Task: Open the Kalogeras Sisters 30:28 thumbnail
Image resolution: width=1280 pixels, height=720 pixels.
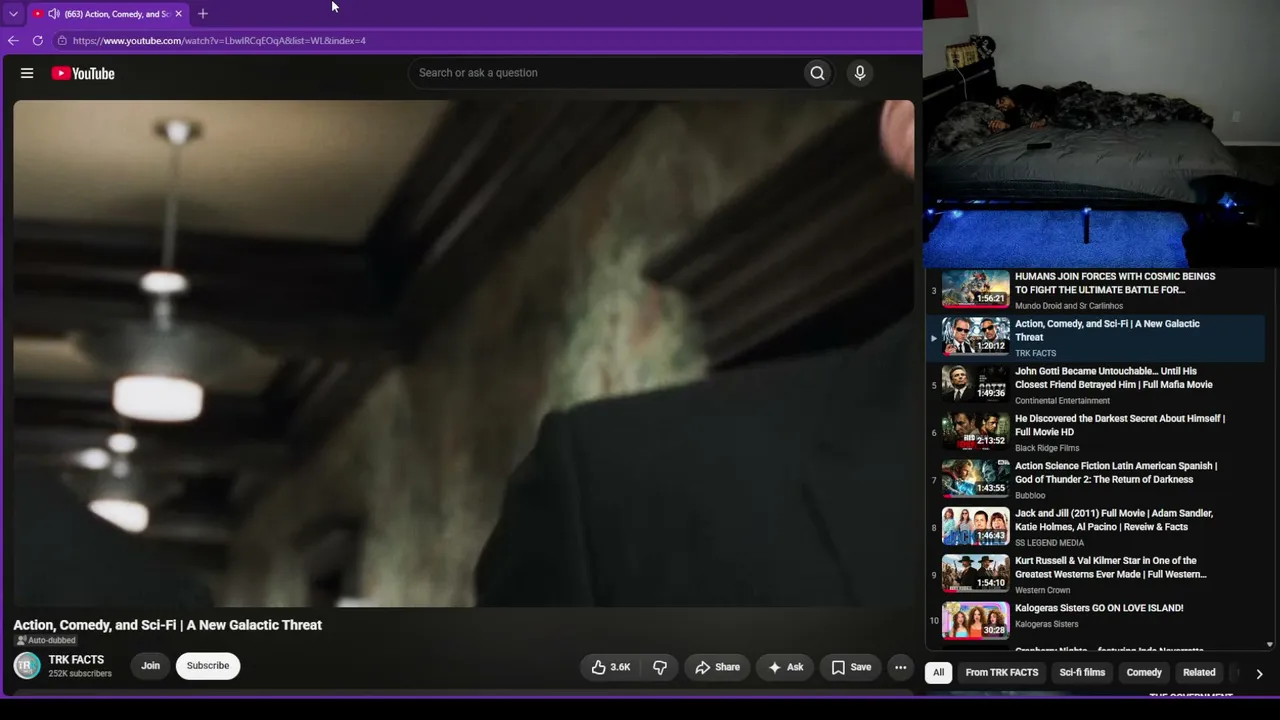Action: click(976, 622)
